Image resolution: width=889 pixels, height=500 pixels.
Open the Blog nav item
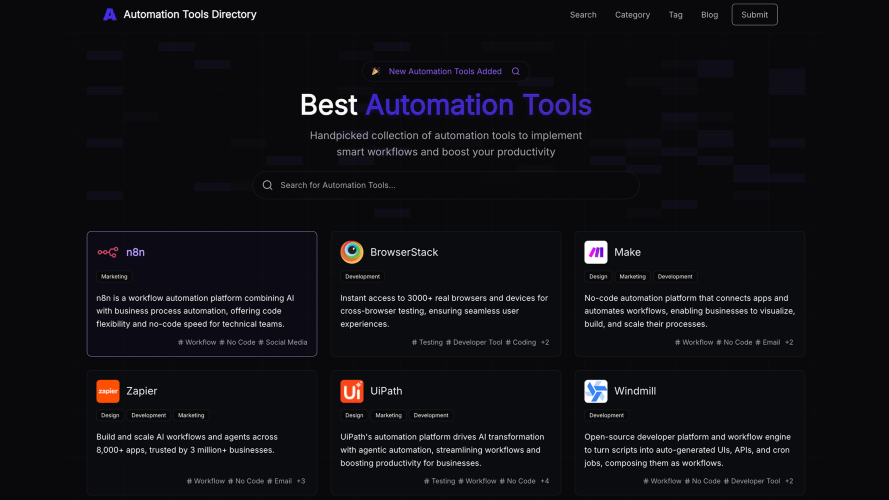[x=709, y=15]
